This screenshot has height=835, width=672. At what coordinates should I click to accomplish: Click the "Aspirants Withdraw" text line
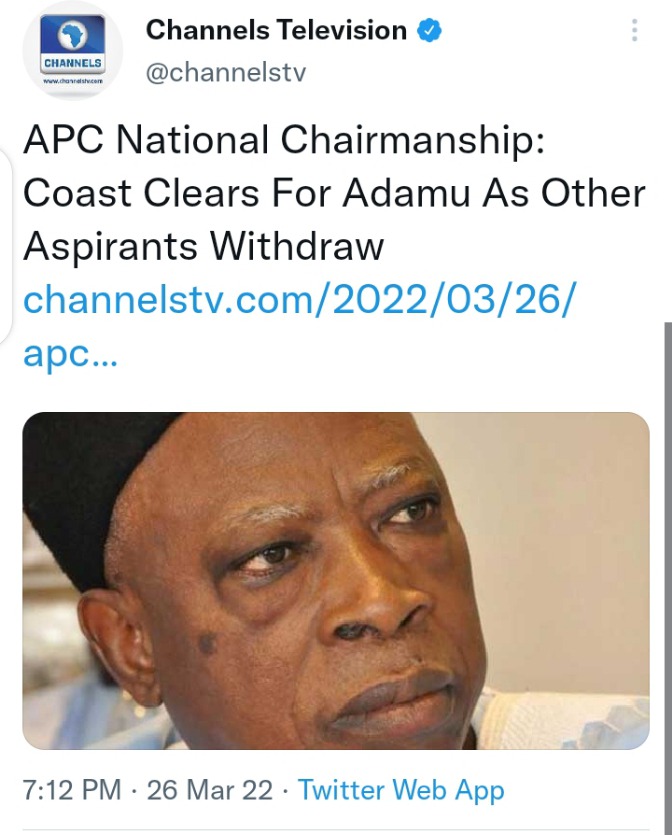pyautogui.click(x=203, y=246)
